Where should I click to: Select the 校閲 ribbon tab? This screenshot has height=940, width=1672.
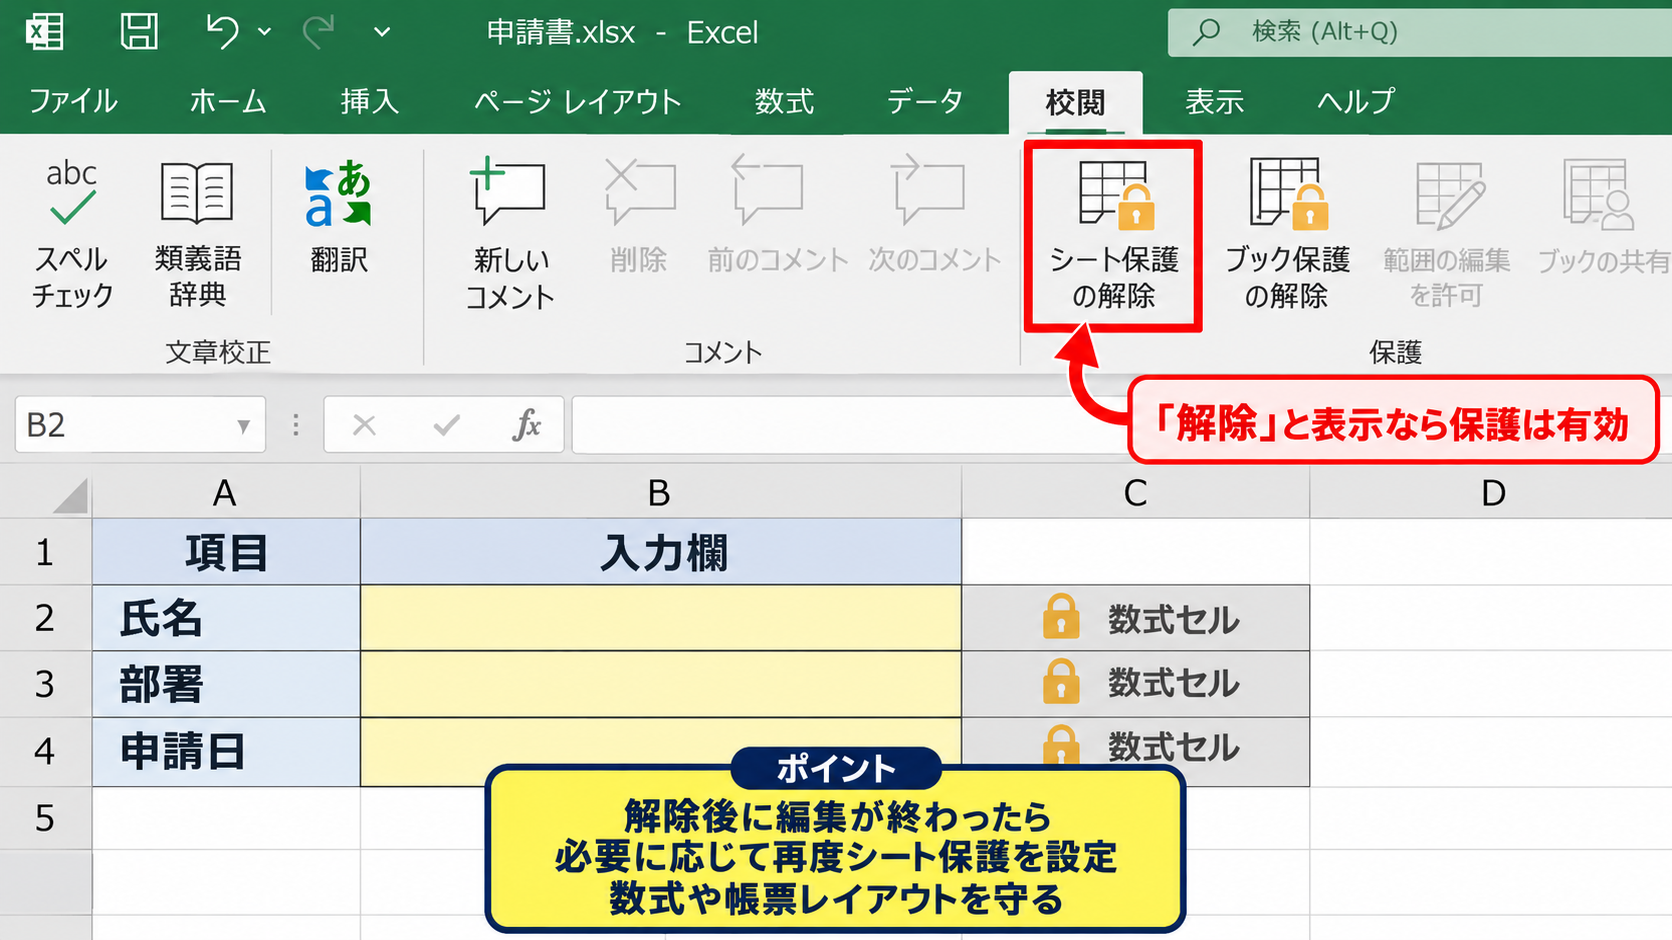(x=1075, y=102)
